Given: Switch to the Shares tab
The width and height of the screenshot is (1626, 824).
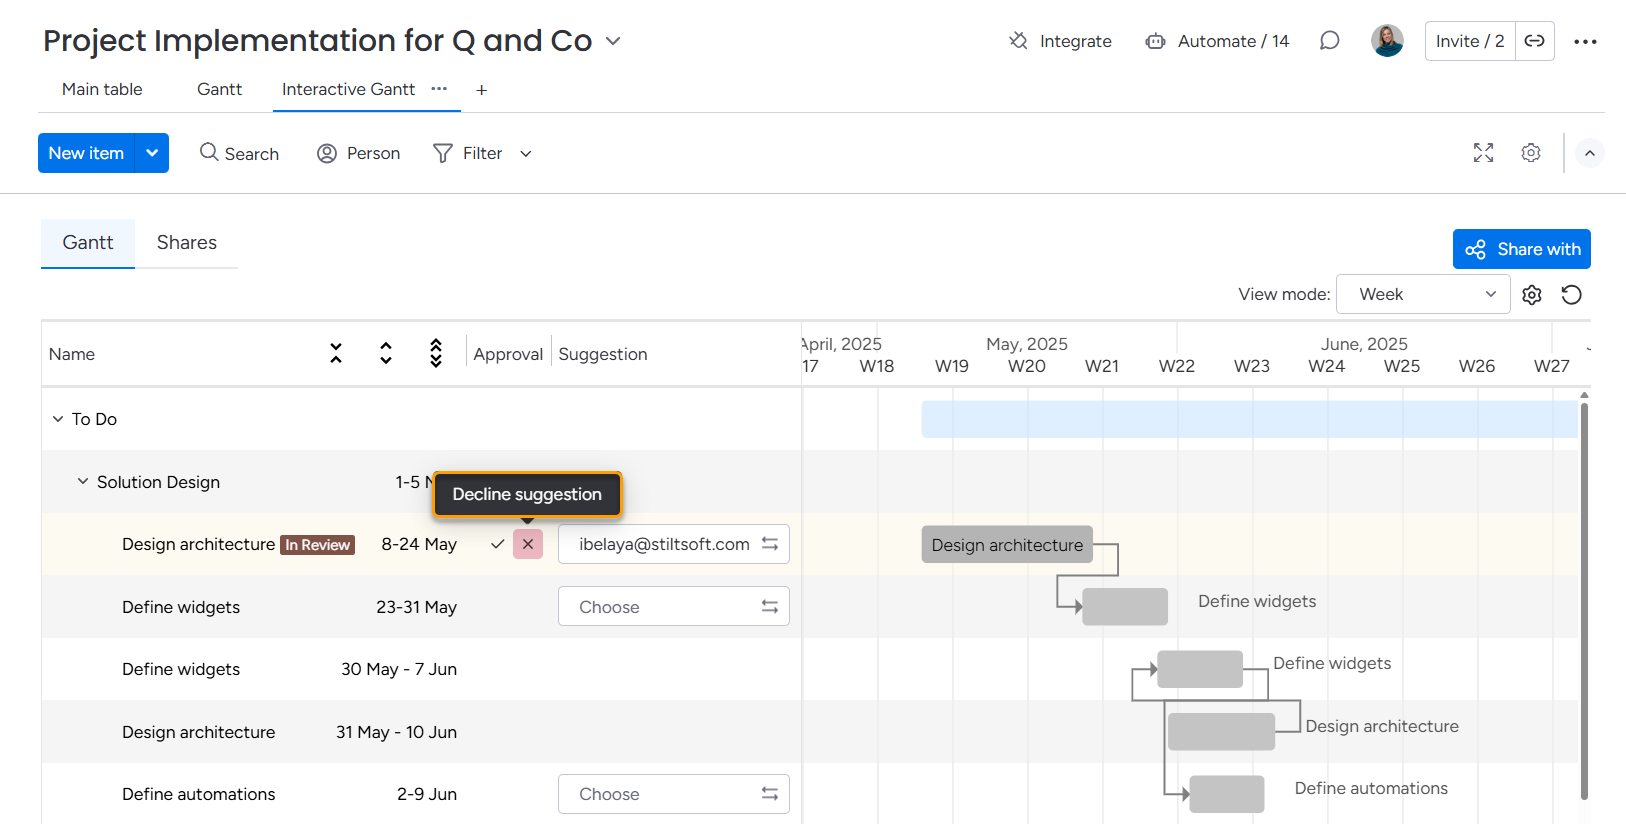Looking at the screenshot, I should (x=187, y=243).
